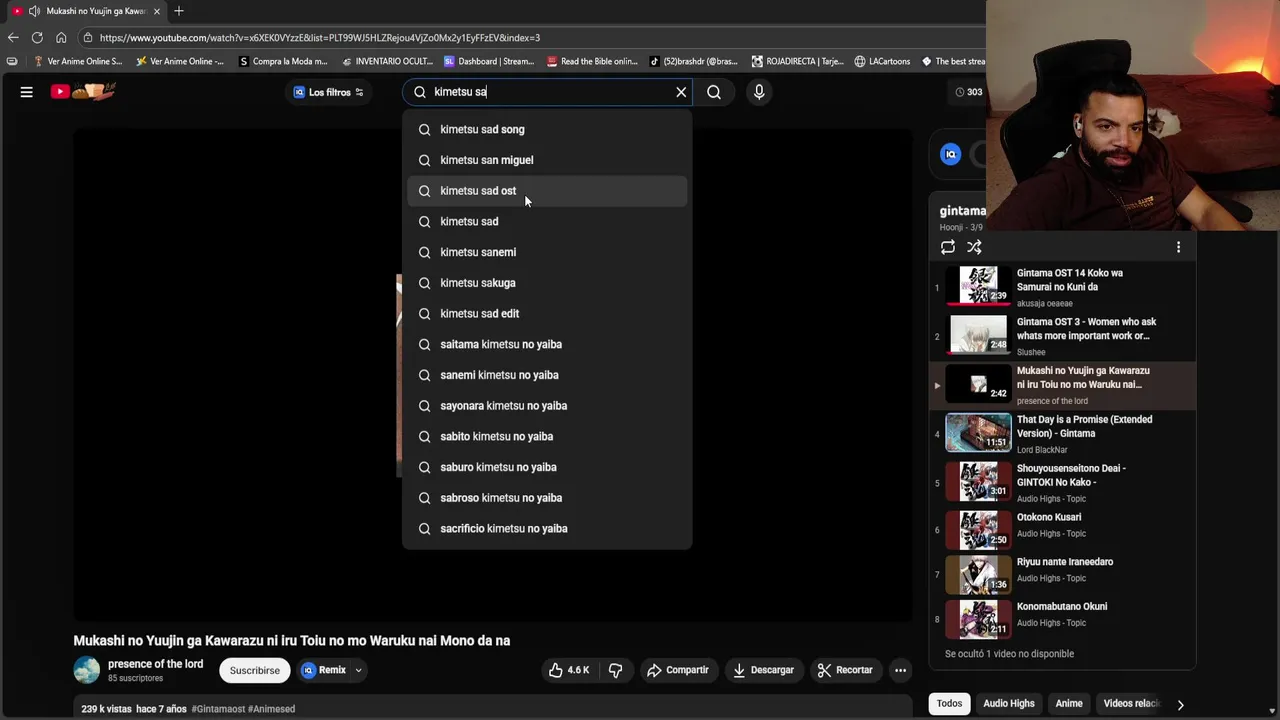Like the video with thumbs-up 4.6 K

(x=569, y=670)
